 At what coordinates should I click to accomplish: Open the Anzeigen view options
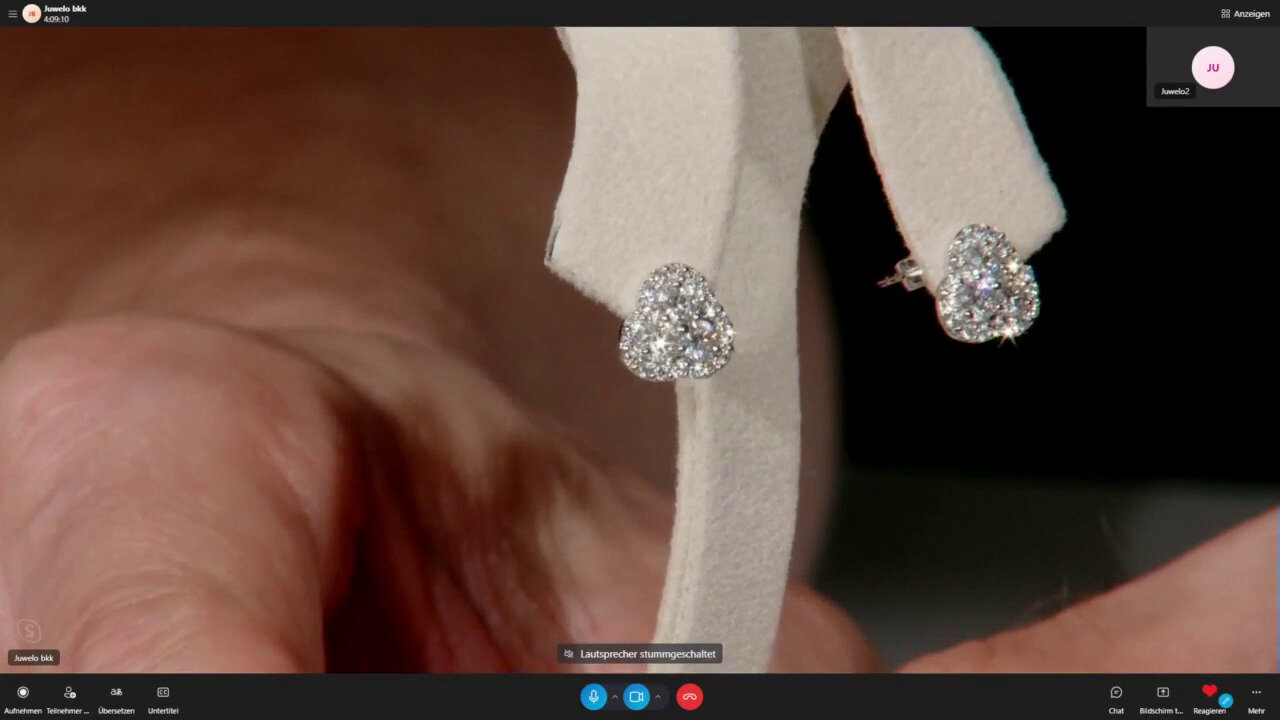coord(1245,14)
